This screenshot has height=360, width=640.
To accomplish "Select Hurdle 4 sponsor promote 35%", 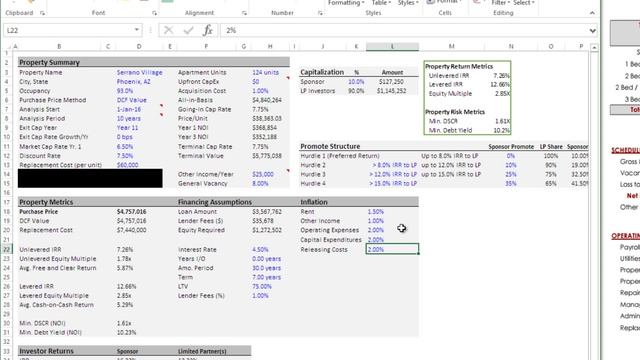I will 511,184.
